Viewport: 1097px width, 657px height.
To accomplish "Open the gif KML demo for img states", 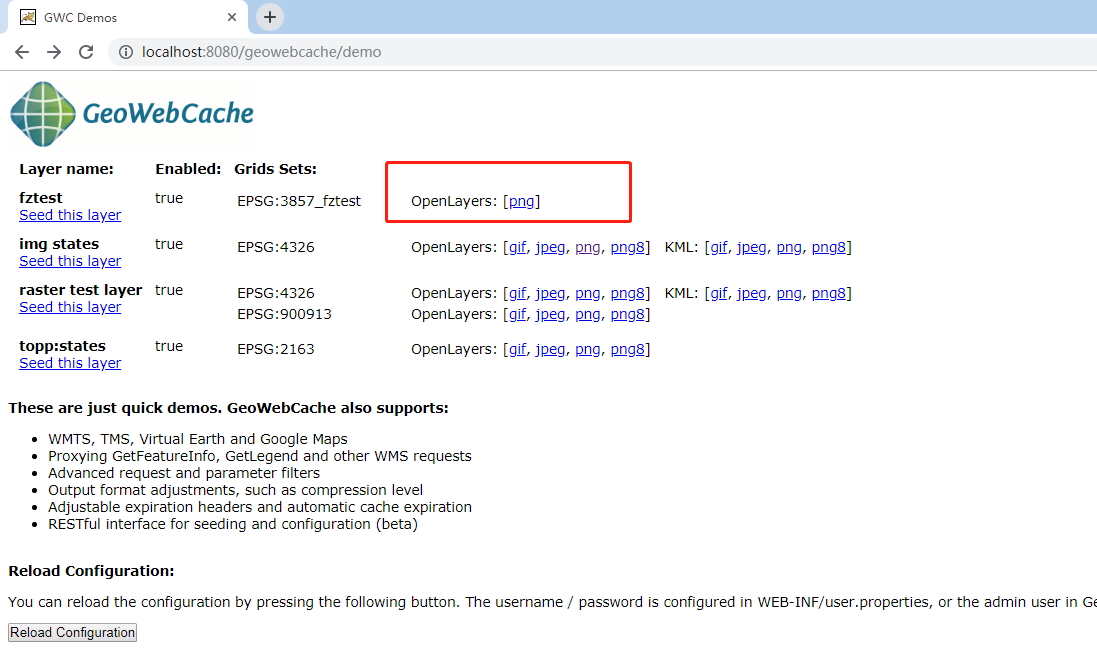I will (717, 247).
